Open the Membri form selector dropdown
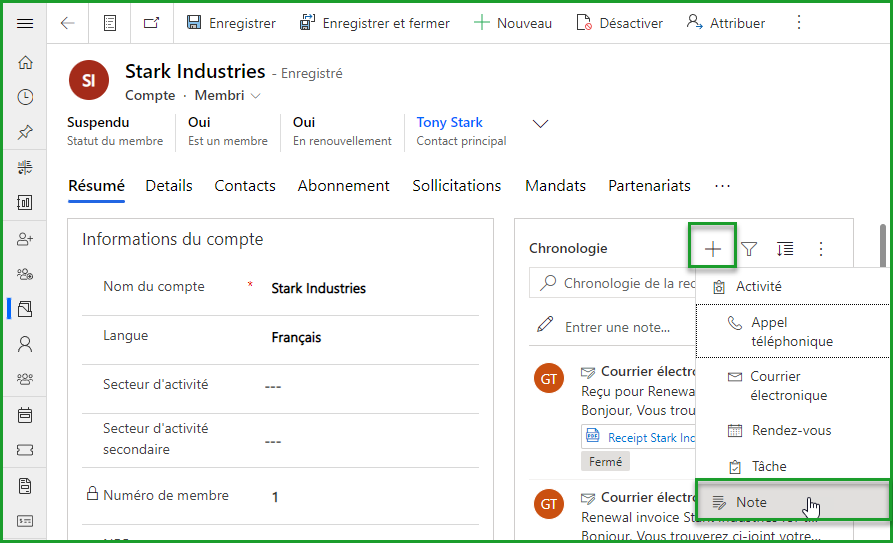 pyautogui.click(x=228, y=96)
